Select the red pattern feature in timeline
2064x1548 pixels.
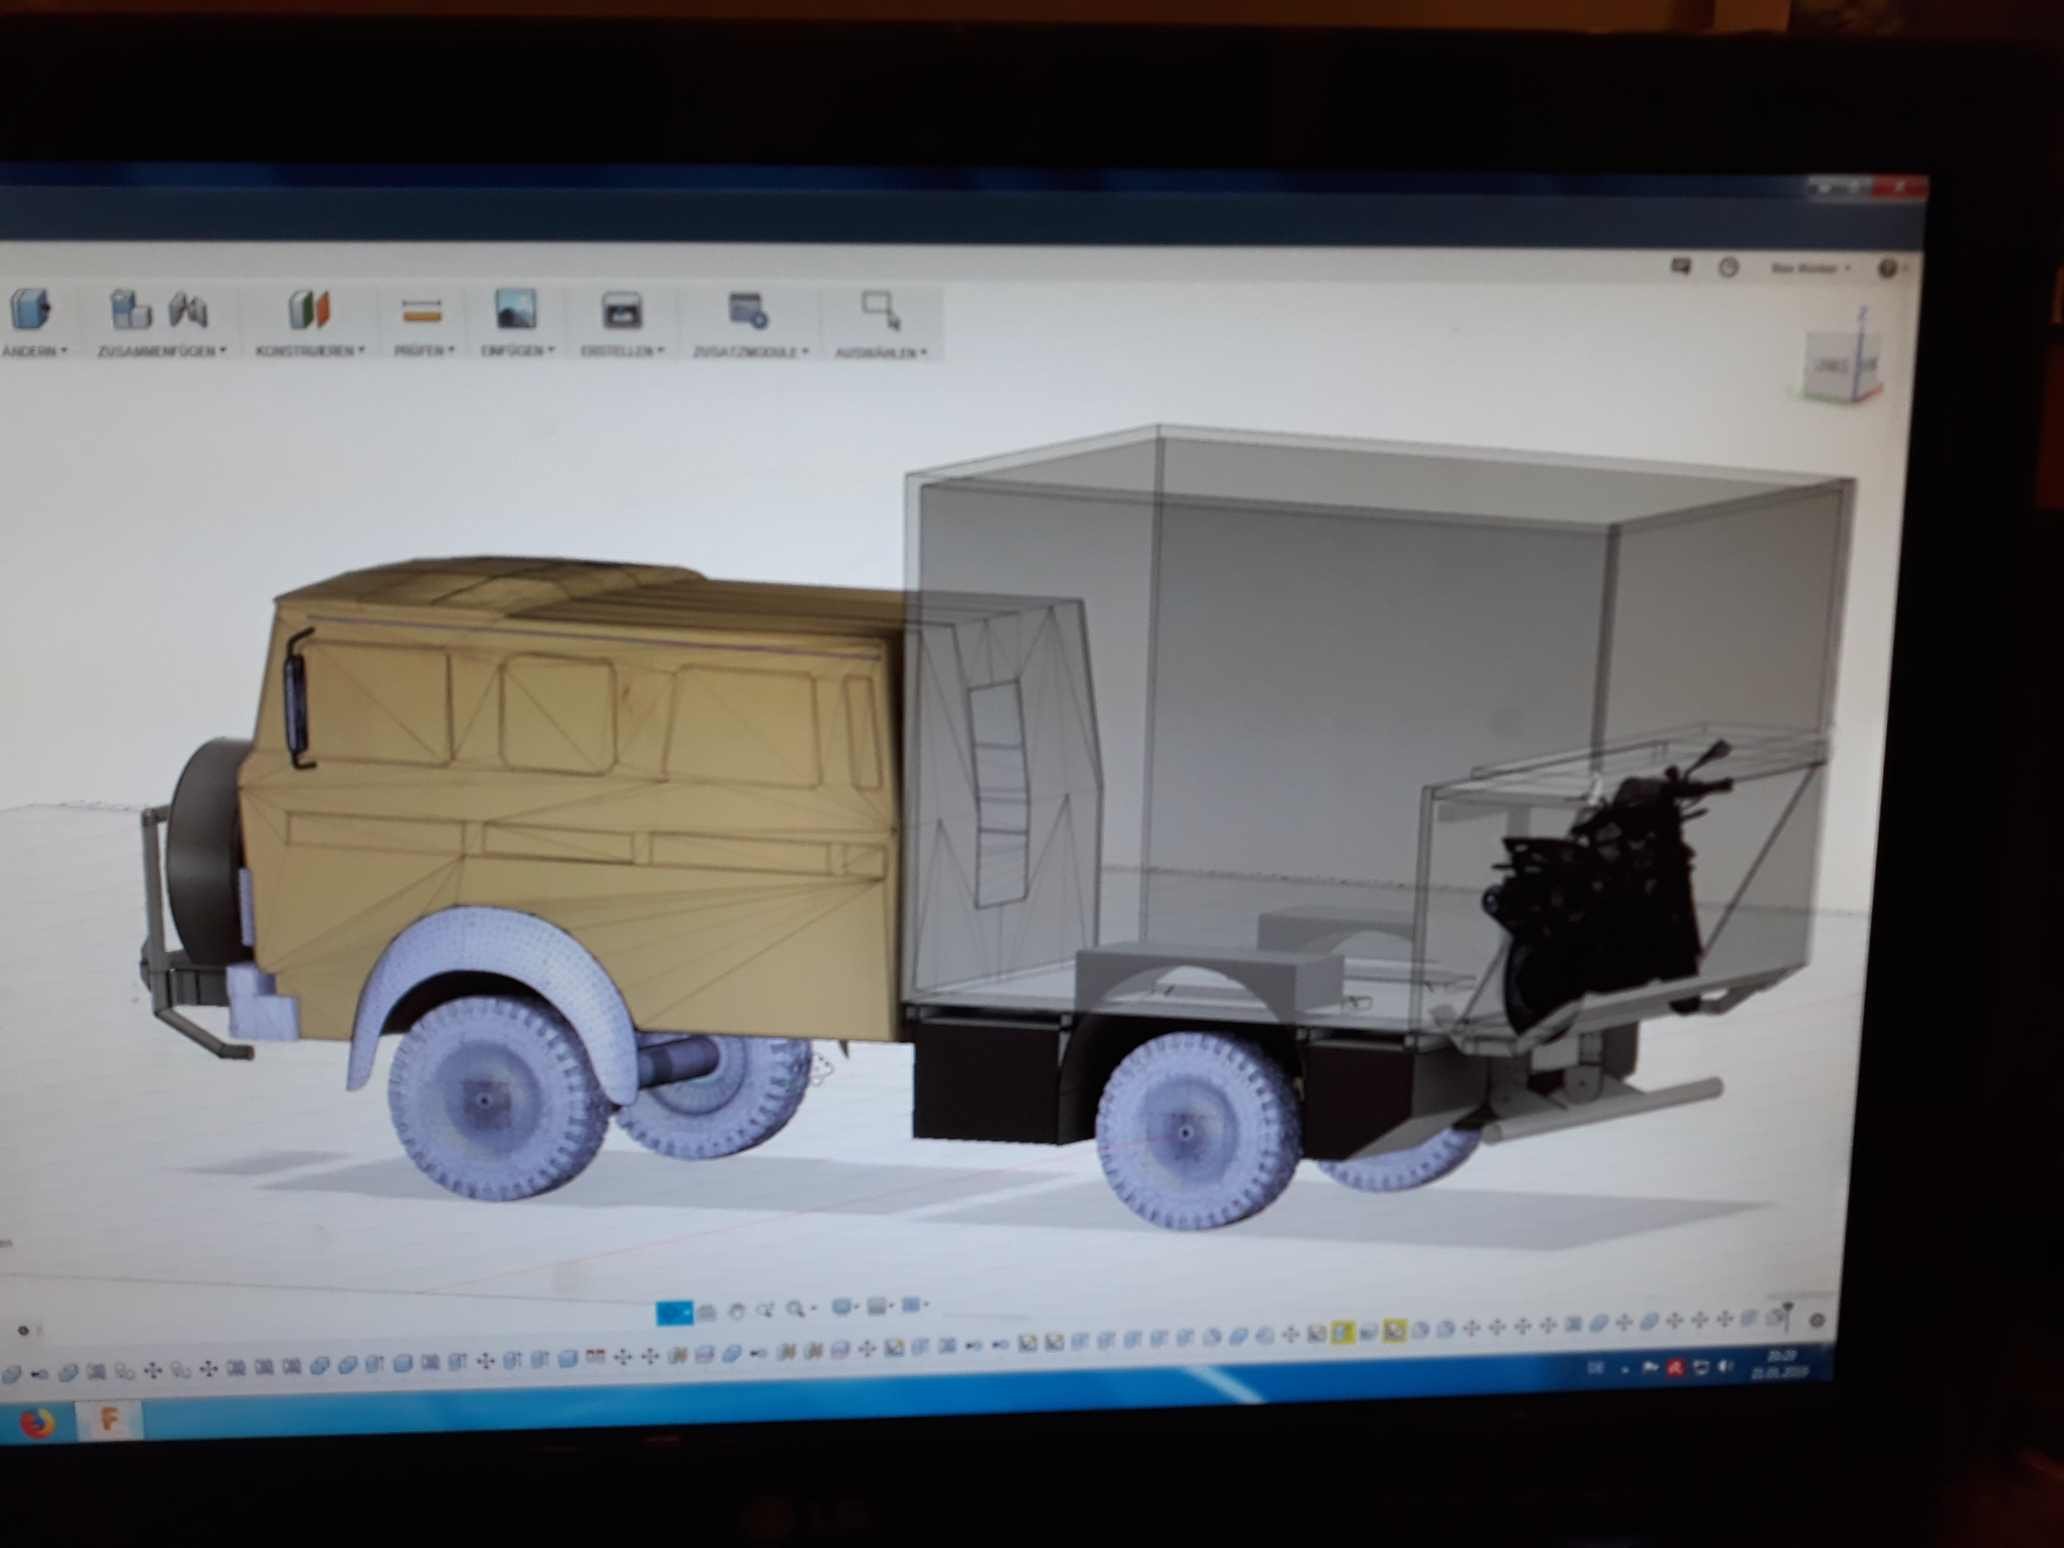(x=595, y=1357)
